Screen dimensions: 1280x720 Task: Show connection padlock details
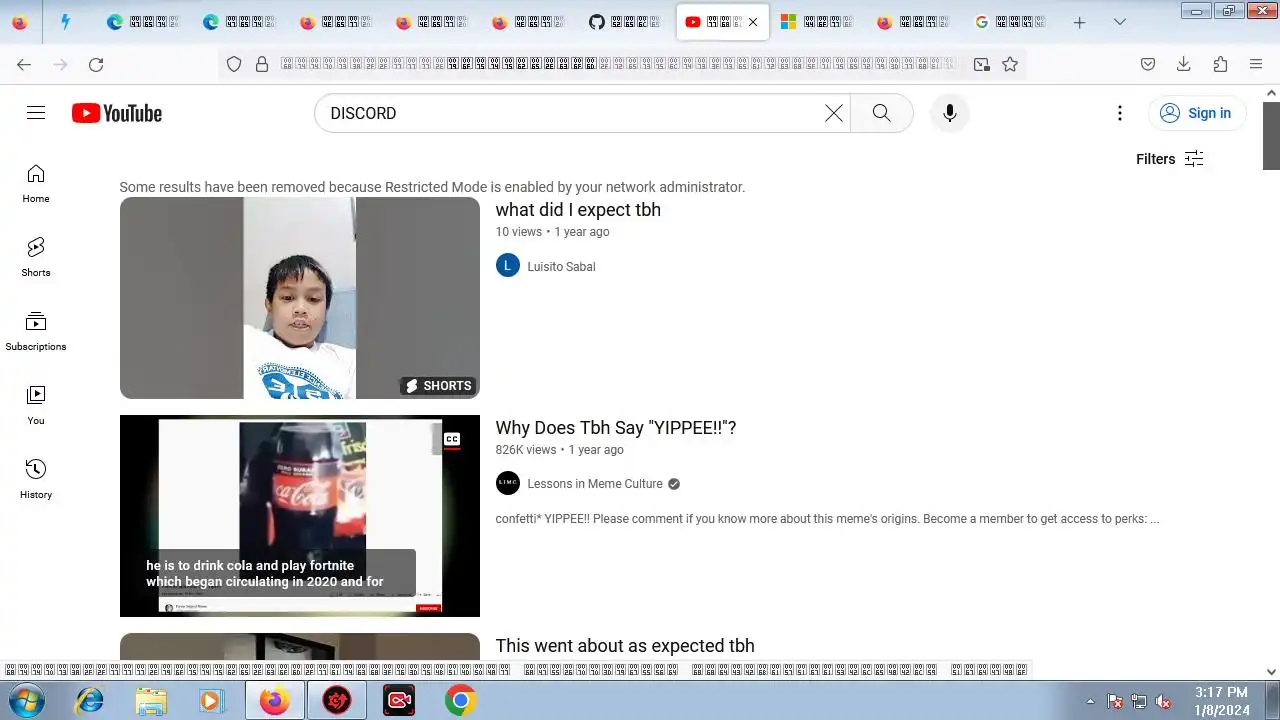262,64
